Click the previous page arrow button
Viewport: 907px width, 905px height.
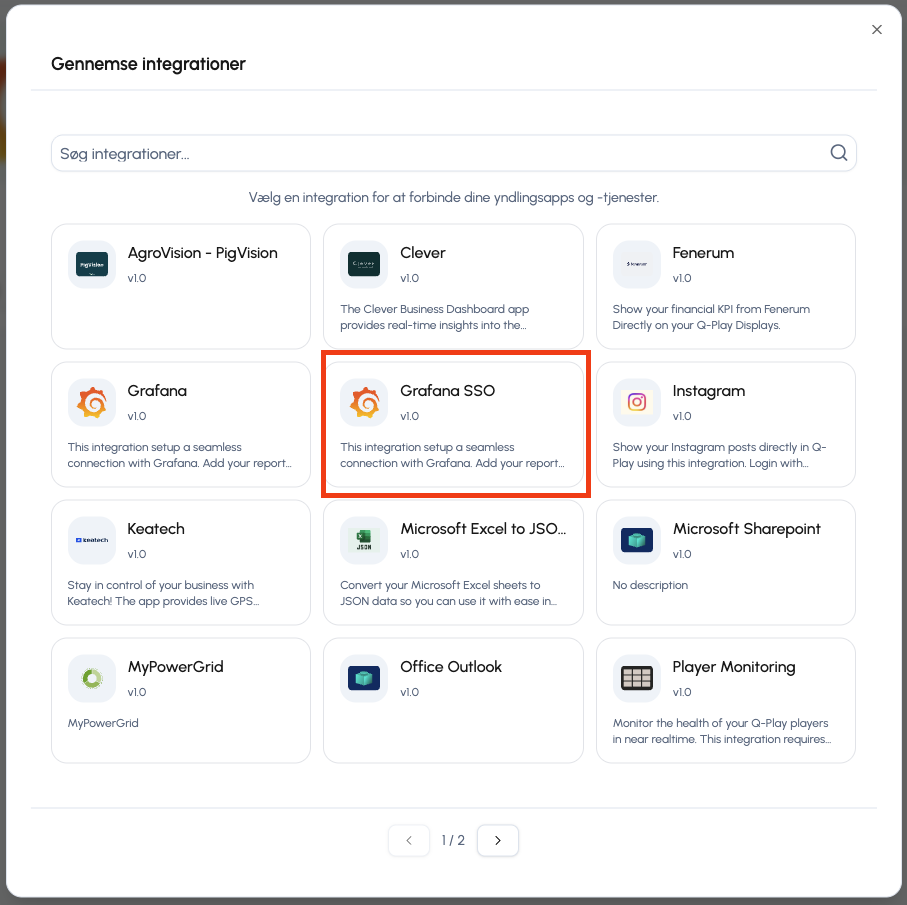pyautogui.click(x=409, y=840)
